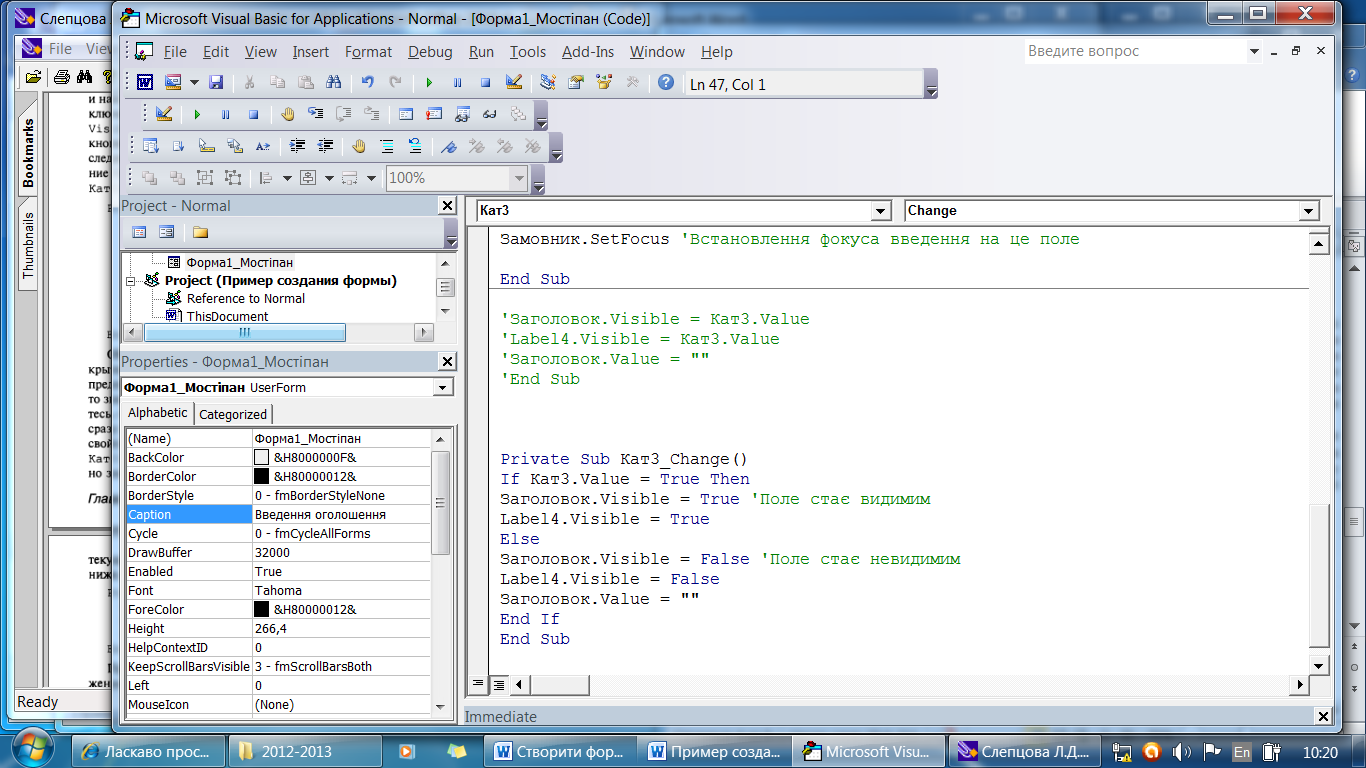Indent the selected code lines
The image size is (1366, 768).
297,146
